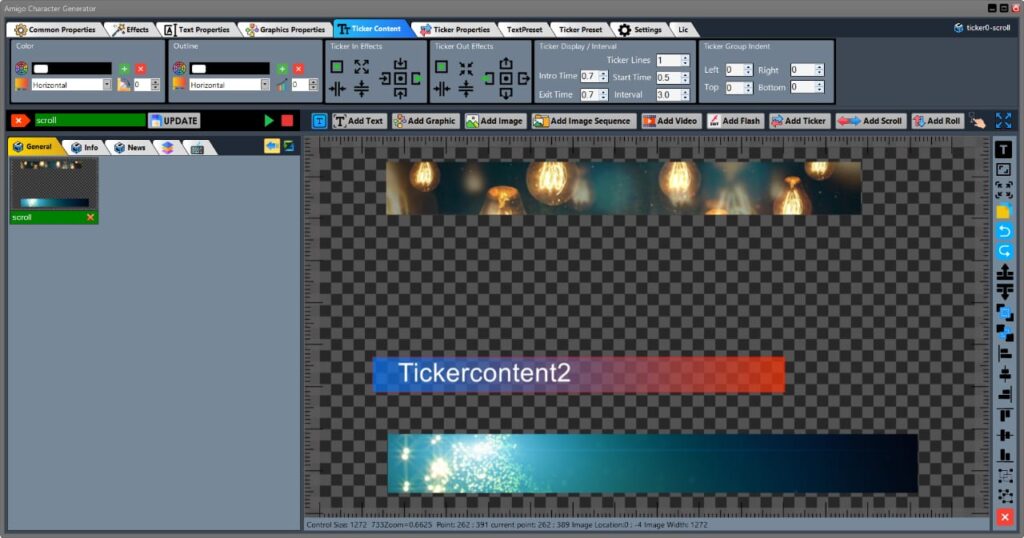
Task: Click the green scroll name input field
Action: pyautogui.click(x=89, y=120)
